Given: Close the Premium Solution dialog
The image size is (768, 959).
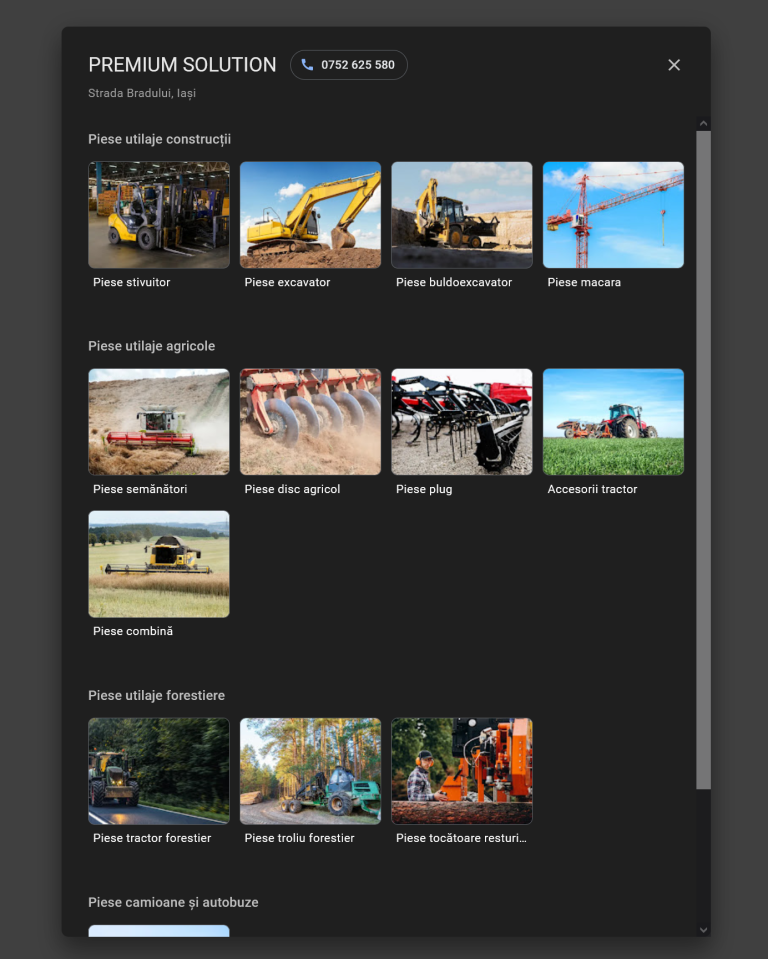Looking at the screenshot, I should (674, 65).
